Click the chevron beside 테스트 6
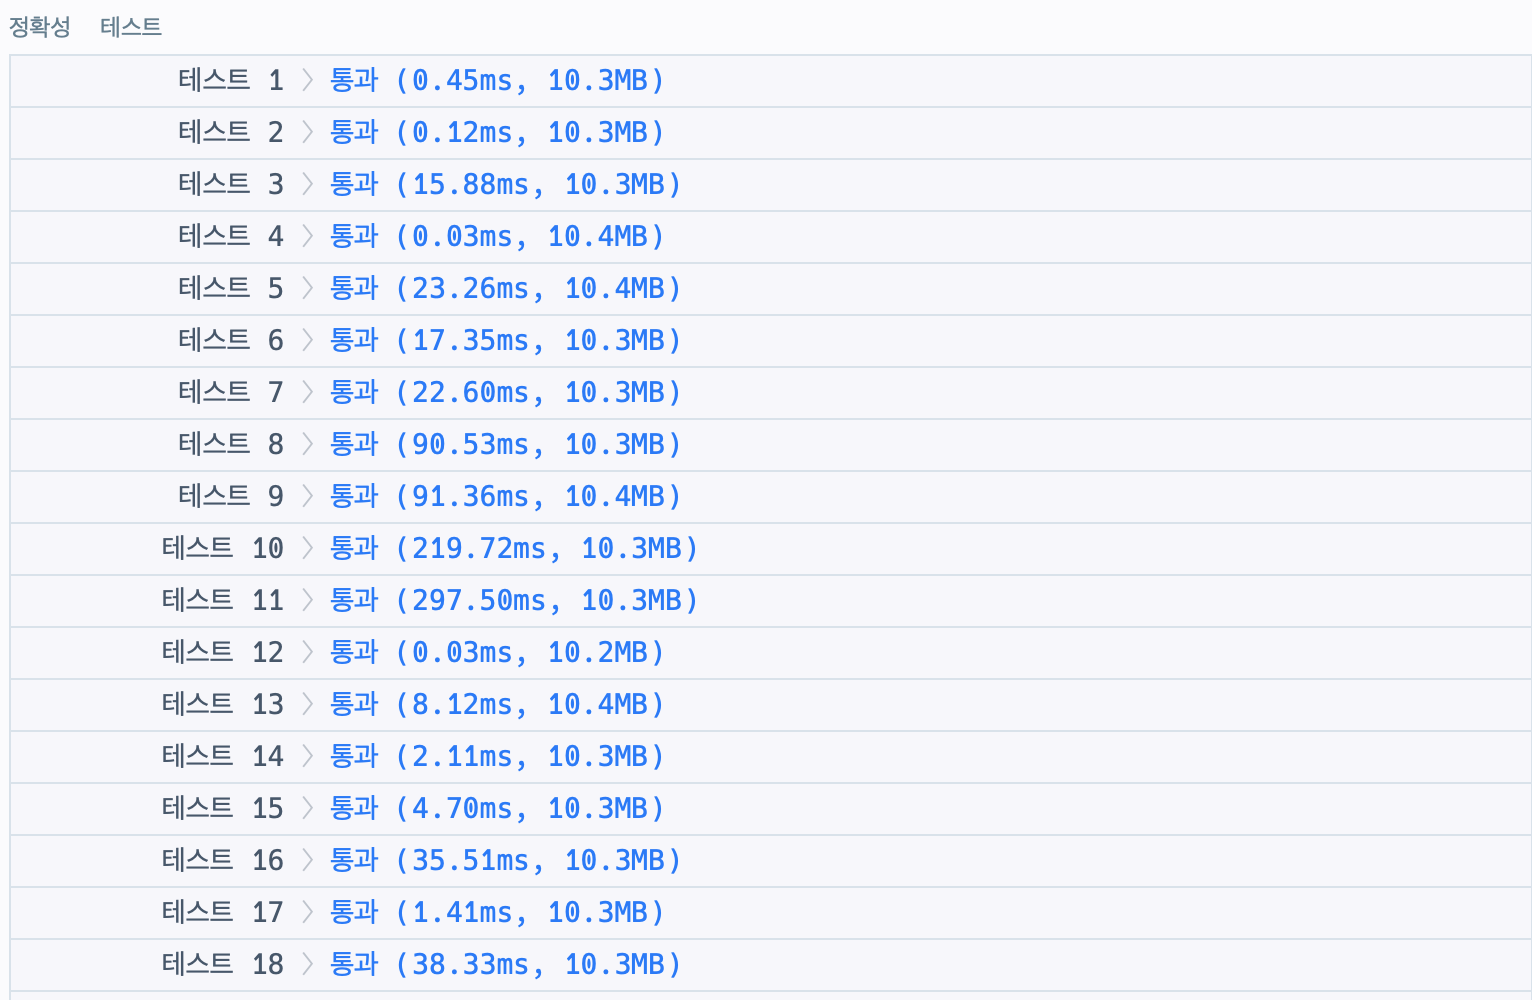 pos(308,340)
